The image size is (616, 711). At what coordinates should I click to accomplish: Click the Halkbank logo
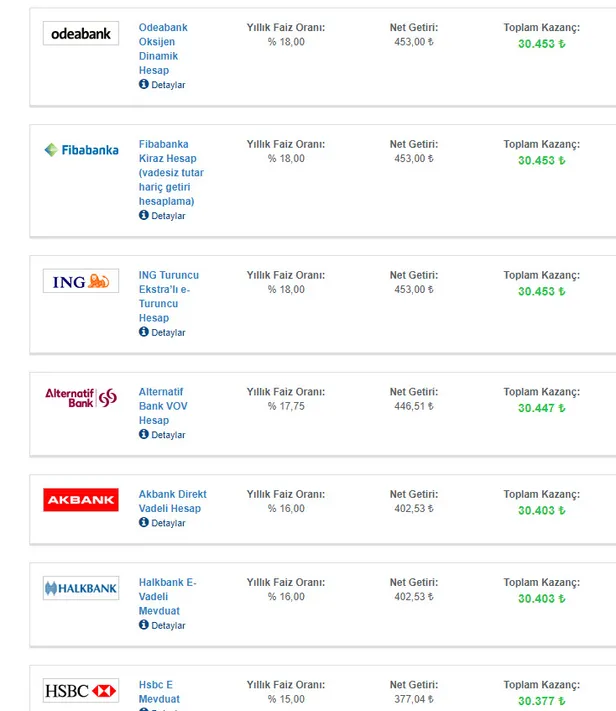click(81, 589)
